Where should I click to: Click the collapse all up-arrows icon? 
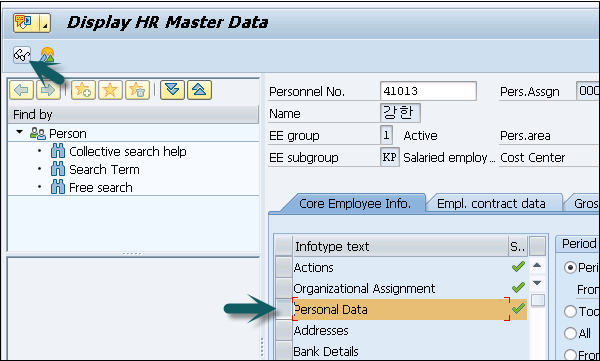click(199, 90)
